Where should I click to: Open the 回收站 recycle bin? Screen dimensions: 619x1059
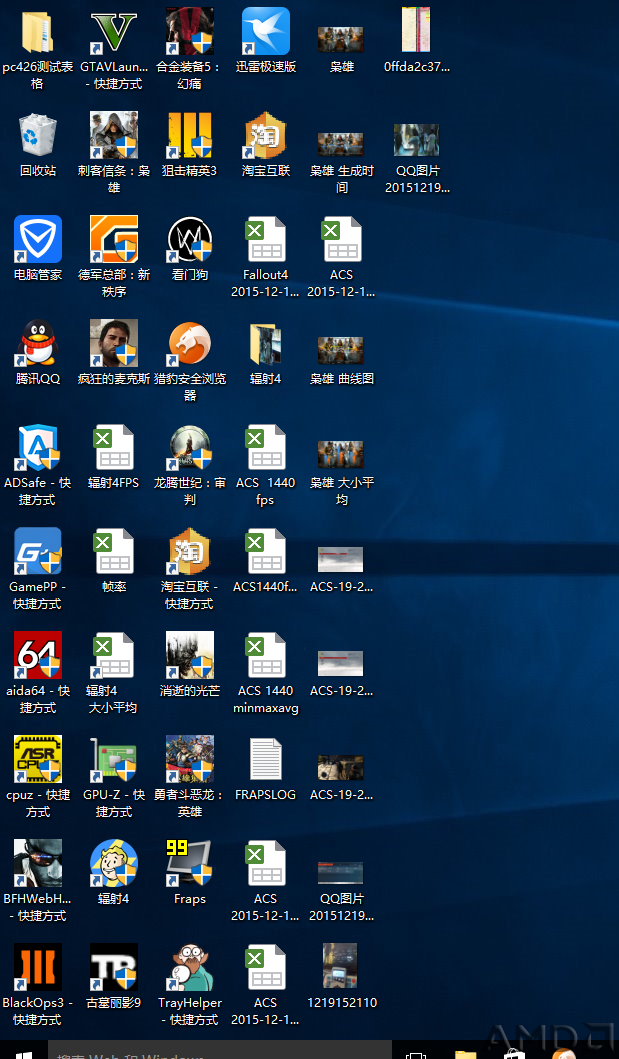click(x=38, y=136)
